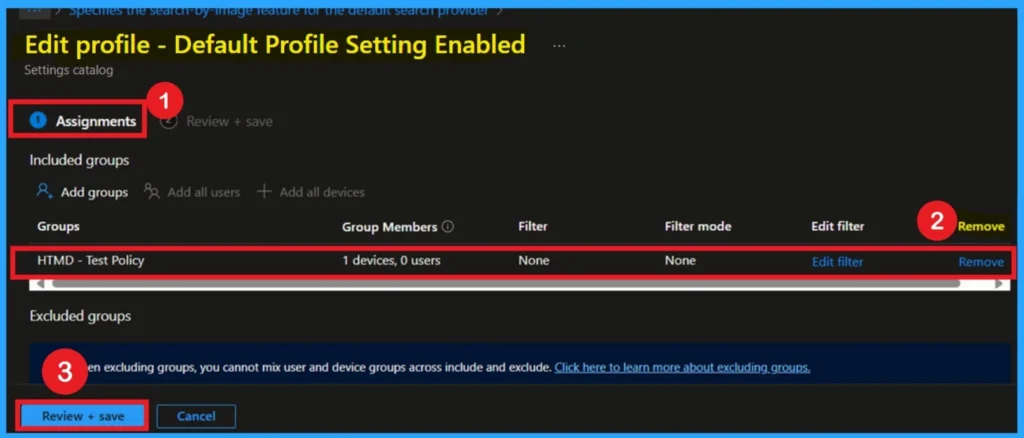Click the Add groups person icon
The width and height of the screenshot is (1024, 438).
45,192
